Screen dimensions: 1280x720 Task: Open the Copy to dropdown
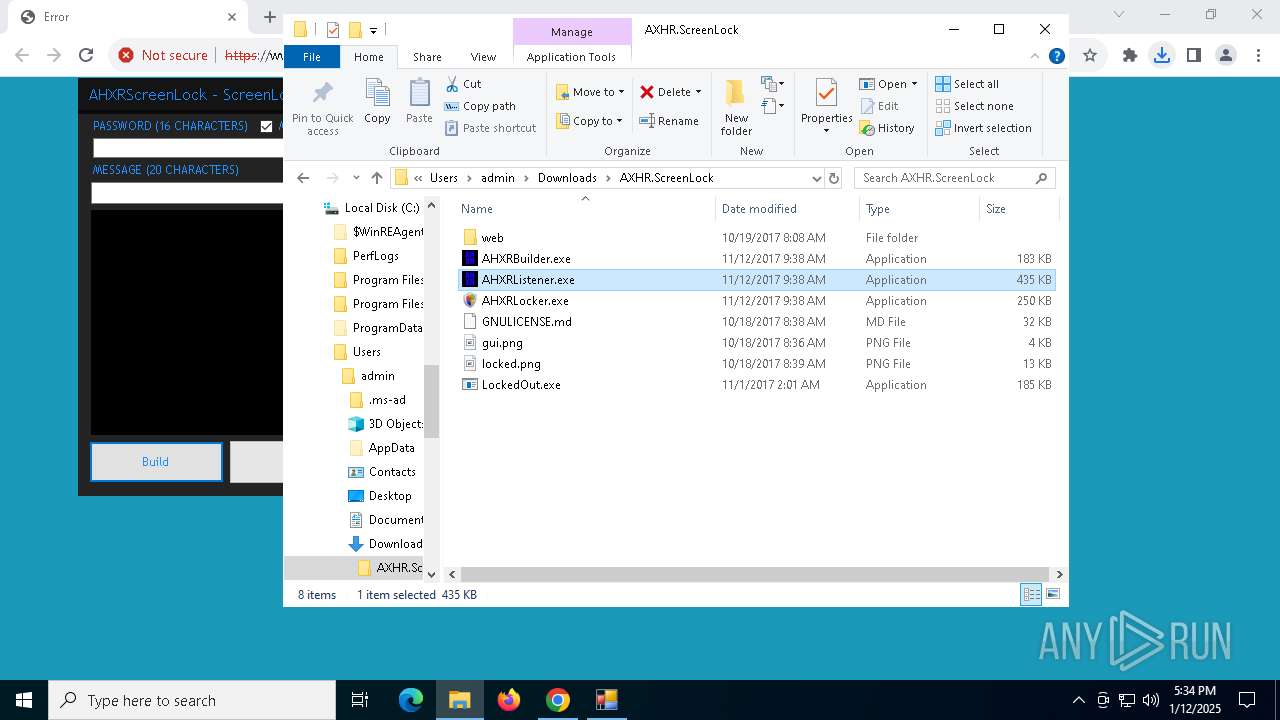pyautogui.click(x=590, y=121)
